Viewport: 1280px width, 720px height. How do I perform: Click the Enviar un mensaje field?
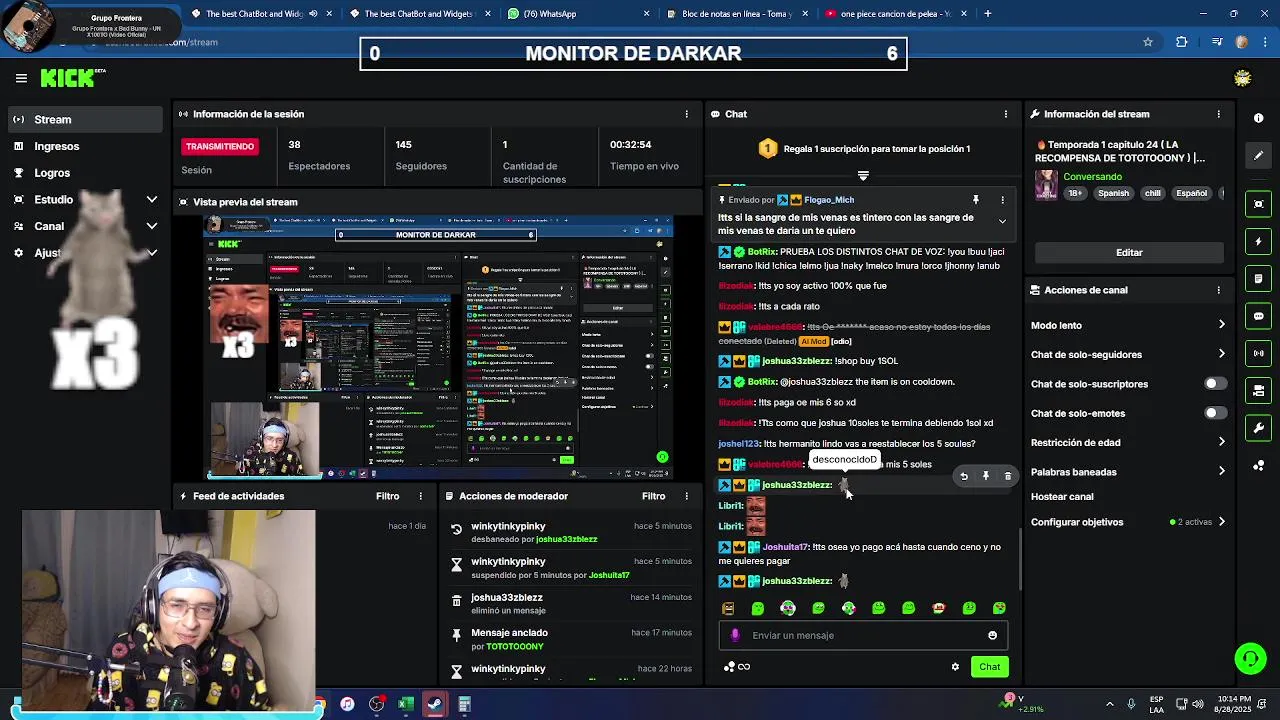[x=863, y=635]
